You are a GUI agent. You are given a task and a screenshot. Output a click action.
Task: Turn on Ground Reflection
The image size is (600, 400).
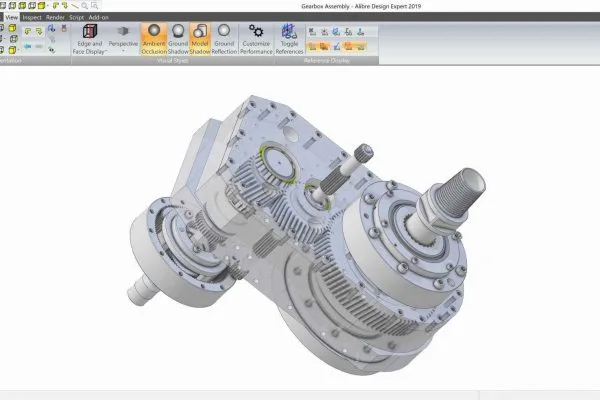224,39
